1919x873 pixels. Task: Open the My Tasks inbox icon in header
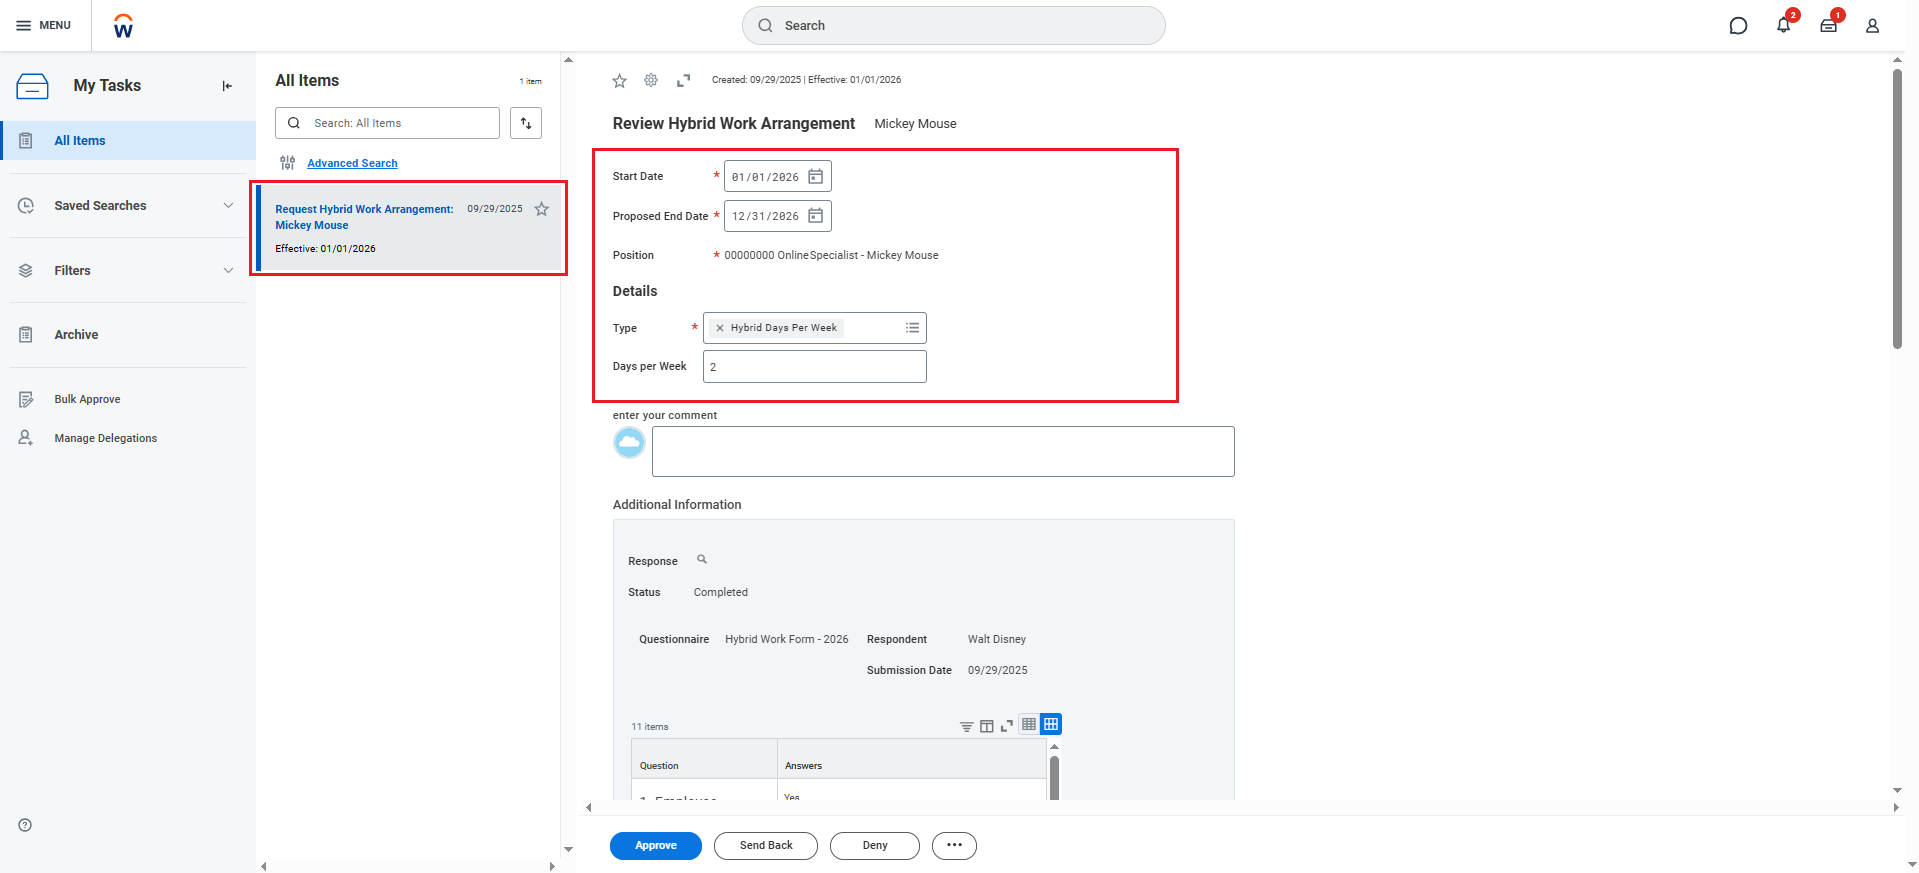click(1828, 25)
